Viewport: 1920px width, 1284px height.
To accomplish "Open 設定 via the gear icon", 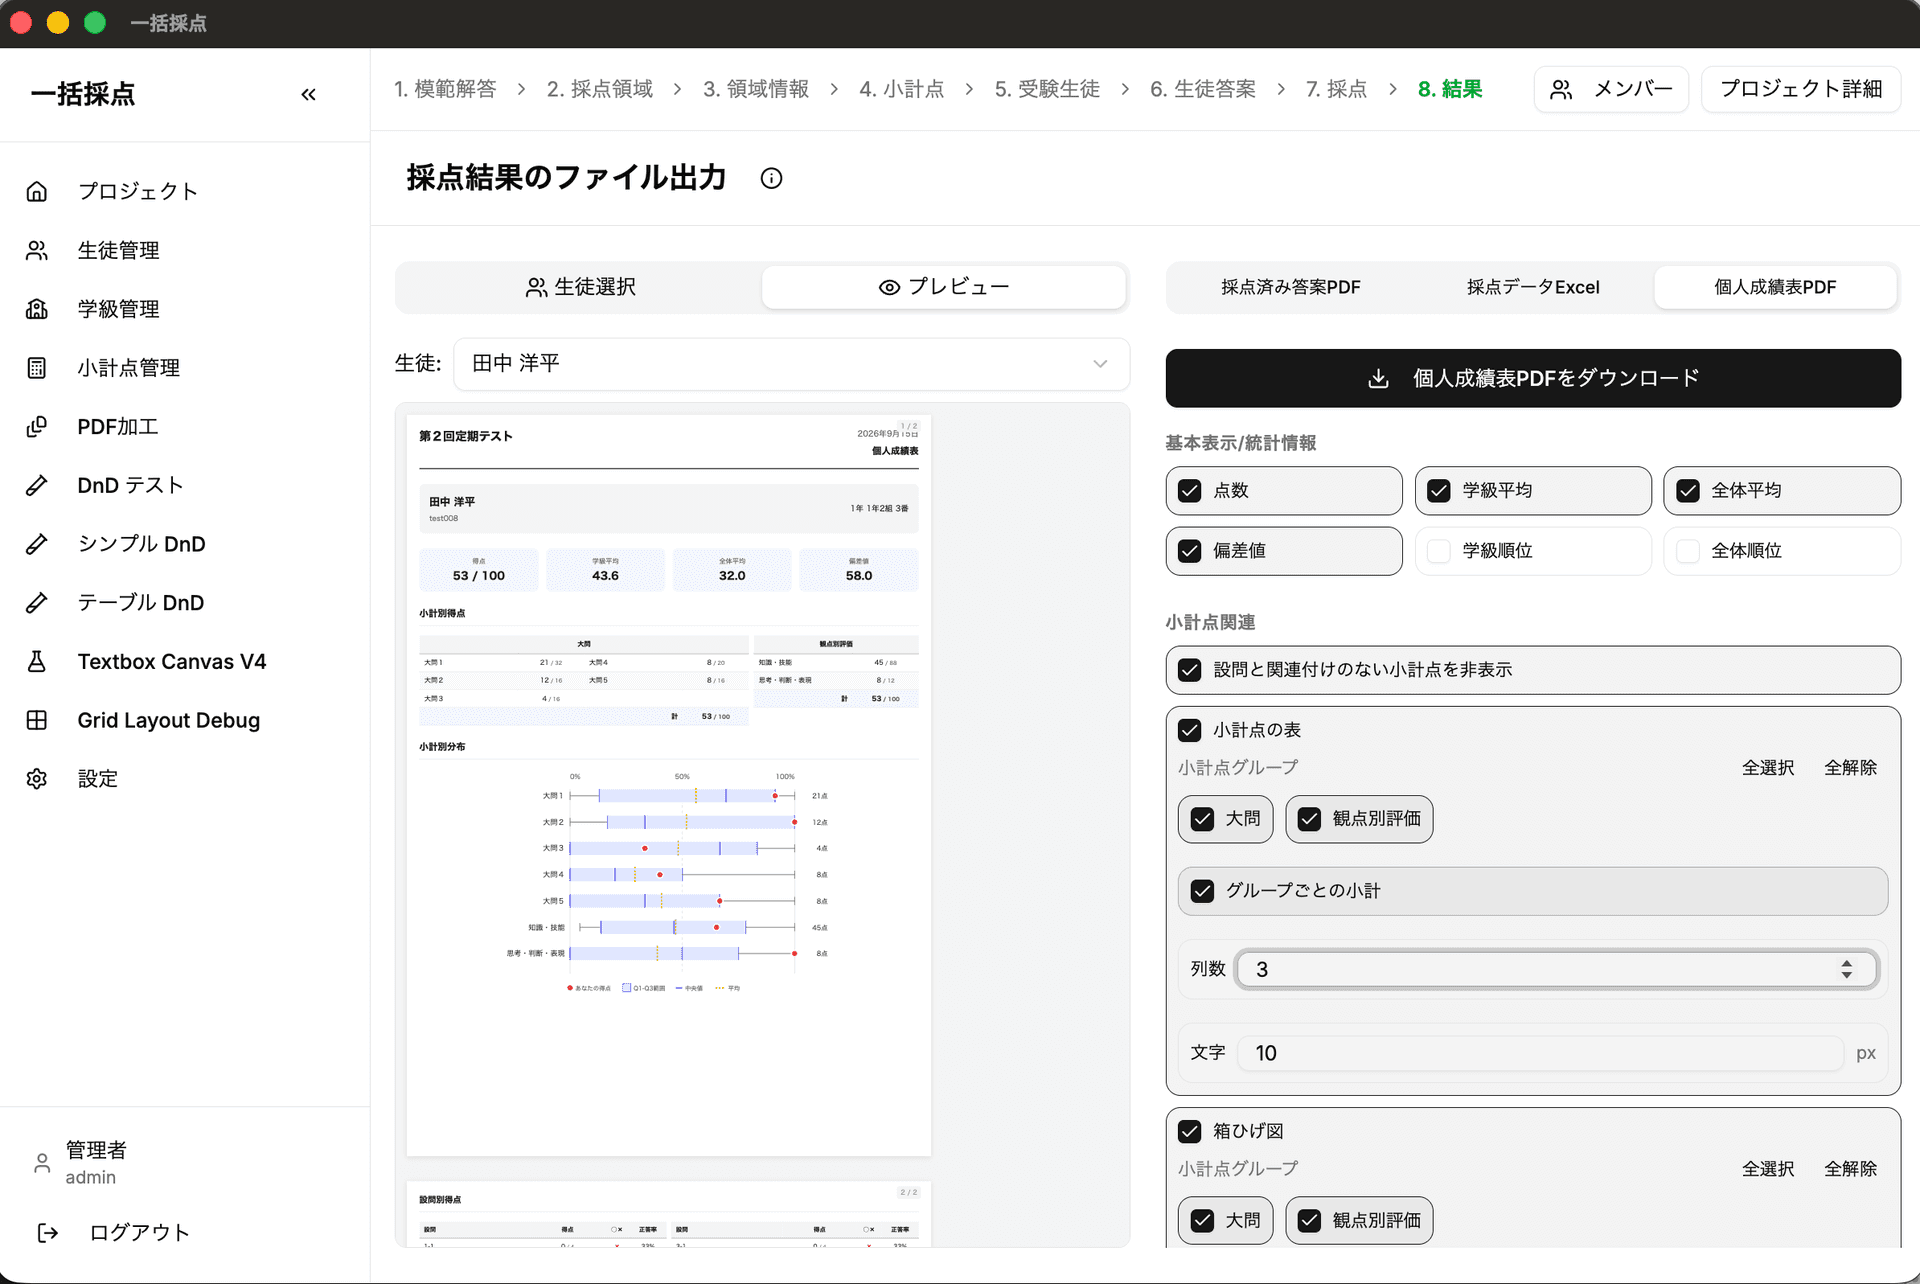I will pos(37,778).
